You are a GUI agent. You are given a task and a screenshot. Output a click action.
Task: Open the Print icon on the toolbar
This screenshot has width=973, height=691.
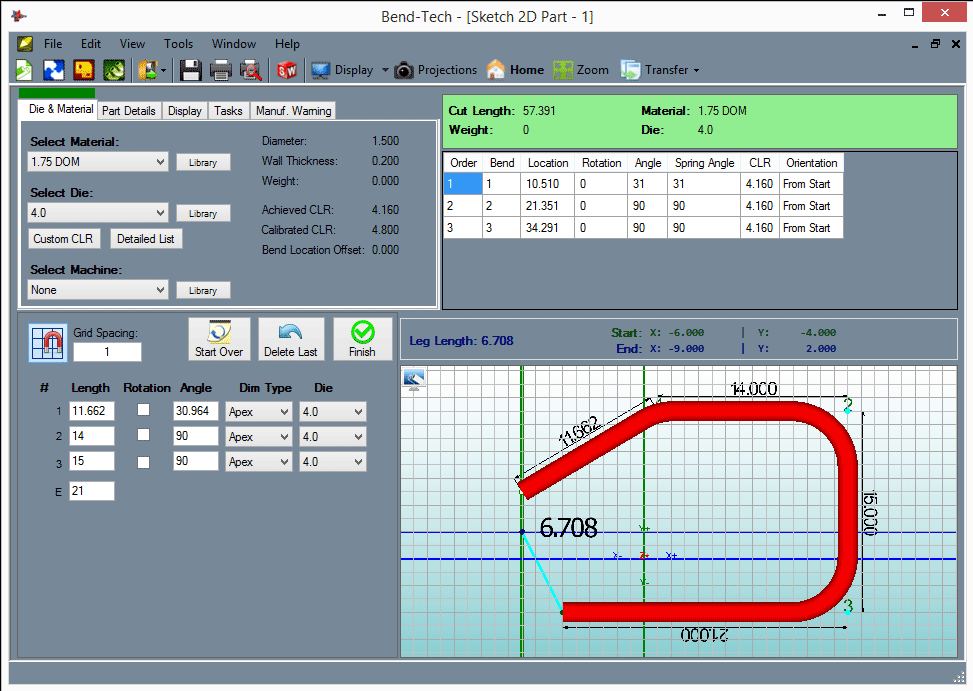(219, 69)
